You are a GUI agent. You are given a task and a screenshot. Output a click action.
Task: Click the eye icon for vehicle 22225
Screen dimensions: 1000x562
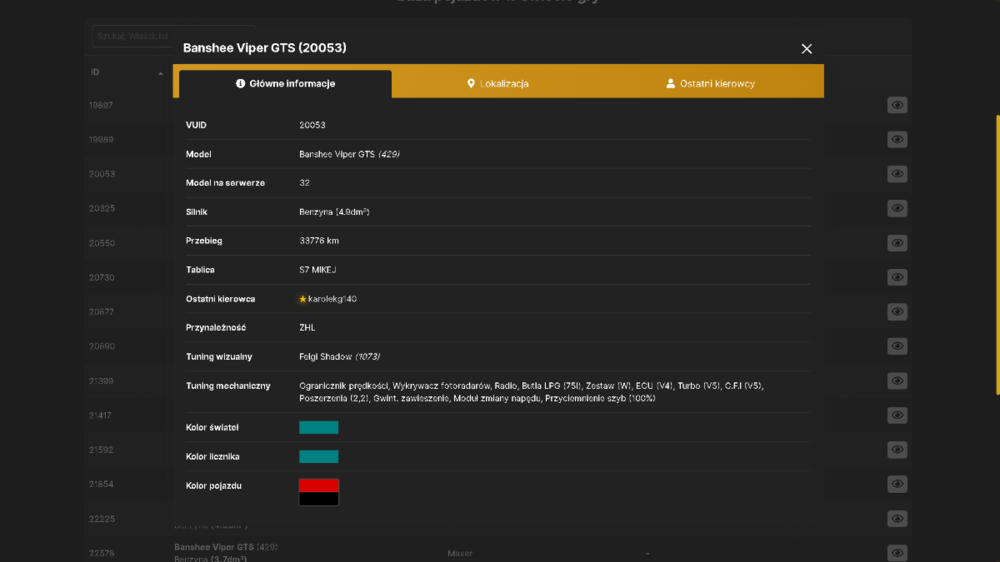pos(897,519)
